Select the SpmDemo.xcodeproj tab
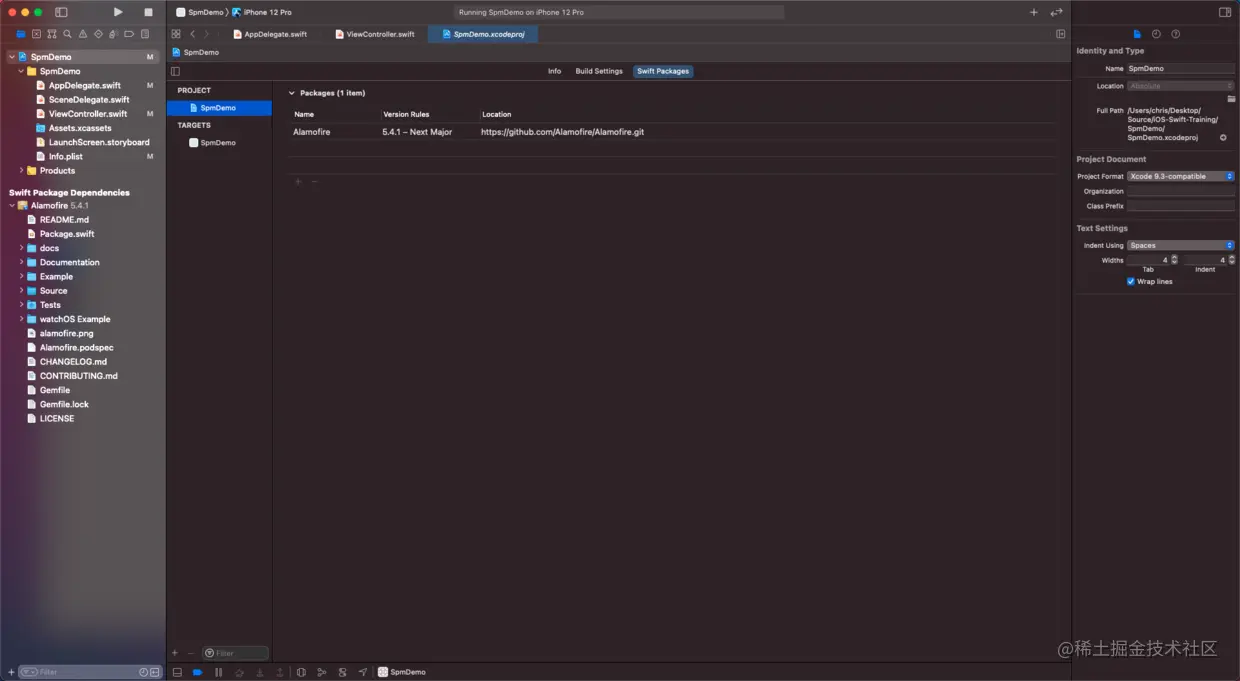This screenshot has height=681, width=1240. (483, 34)
